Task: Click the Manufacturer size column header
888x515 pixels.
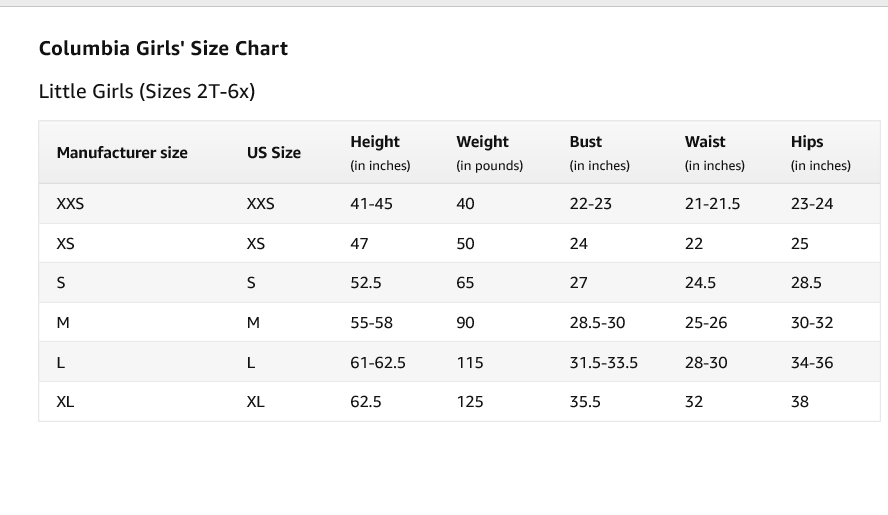Action: click(x=122, y=152)
